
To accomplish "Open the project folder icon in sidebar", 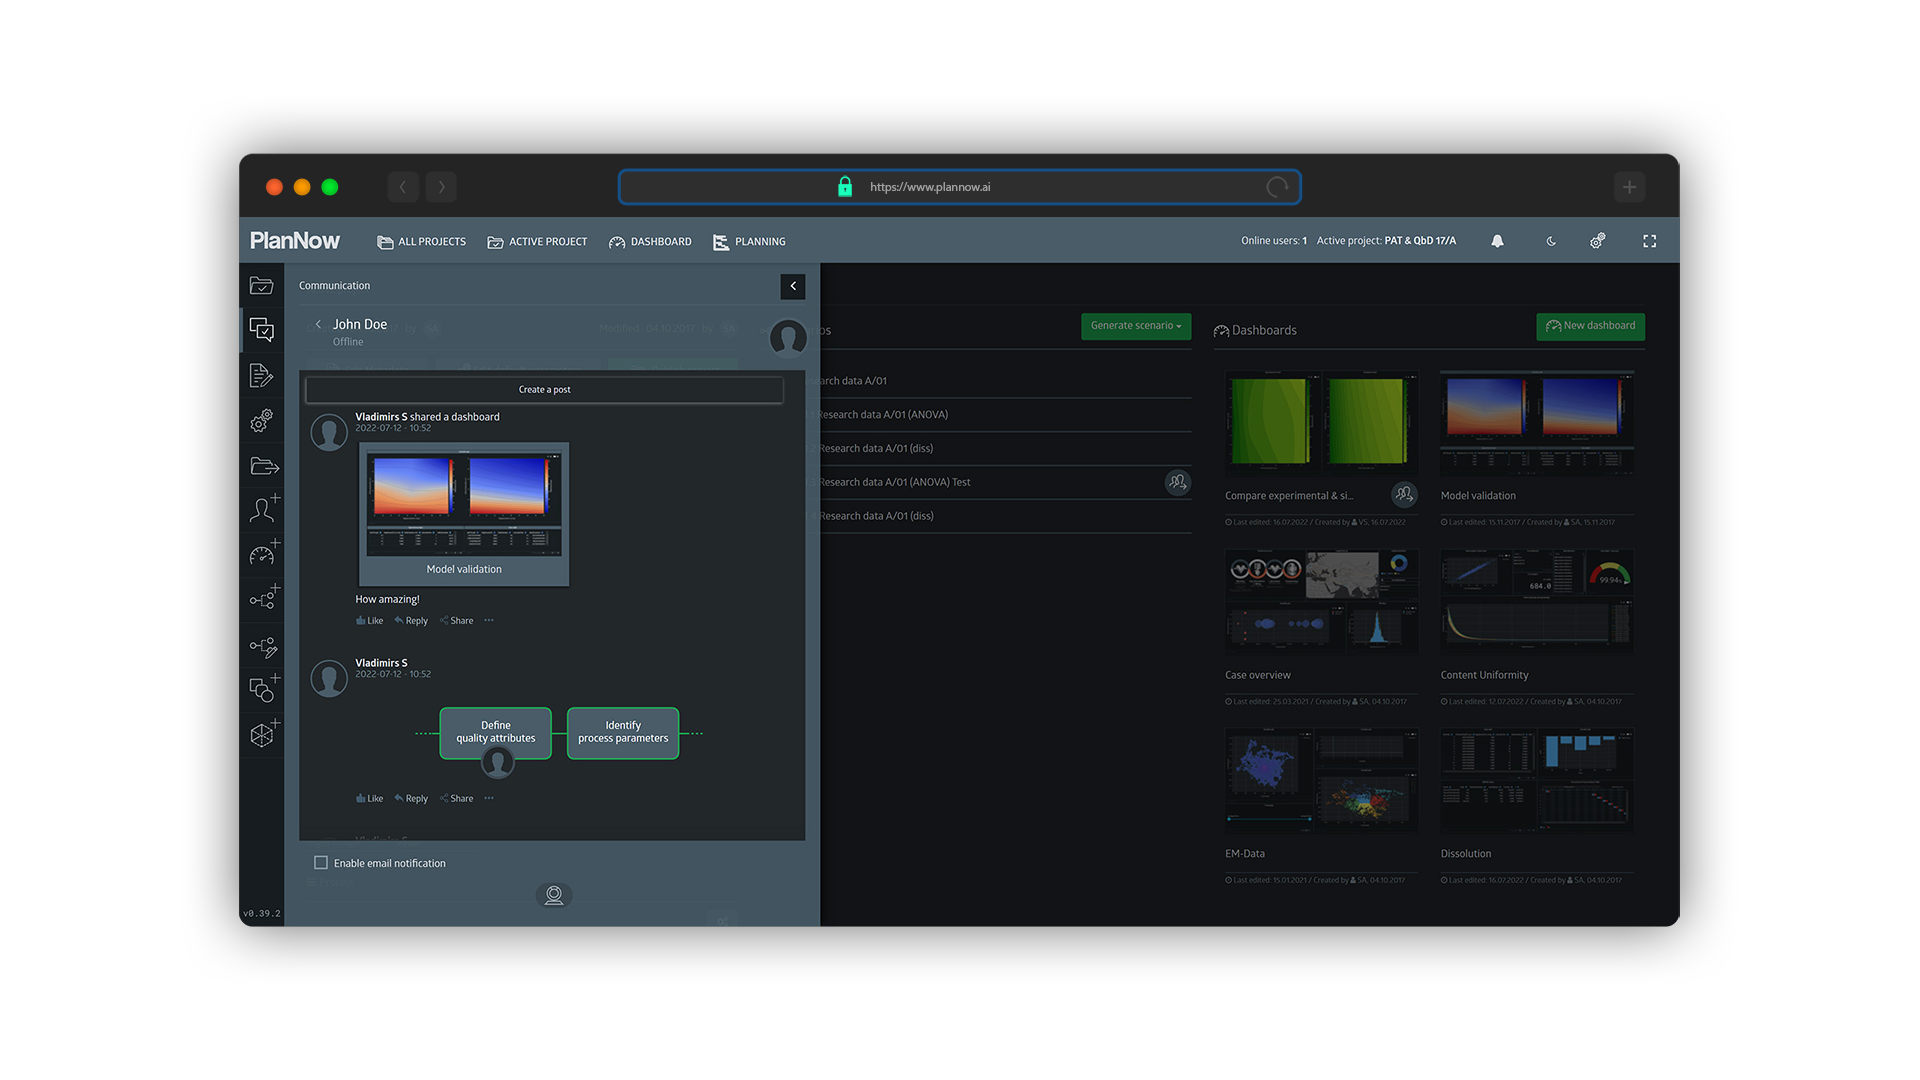I will click(x=262, y=286).
